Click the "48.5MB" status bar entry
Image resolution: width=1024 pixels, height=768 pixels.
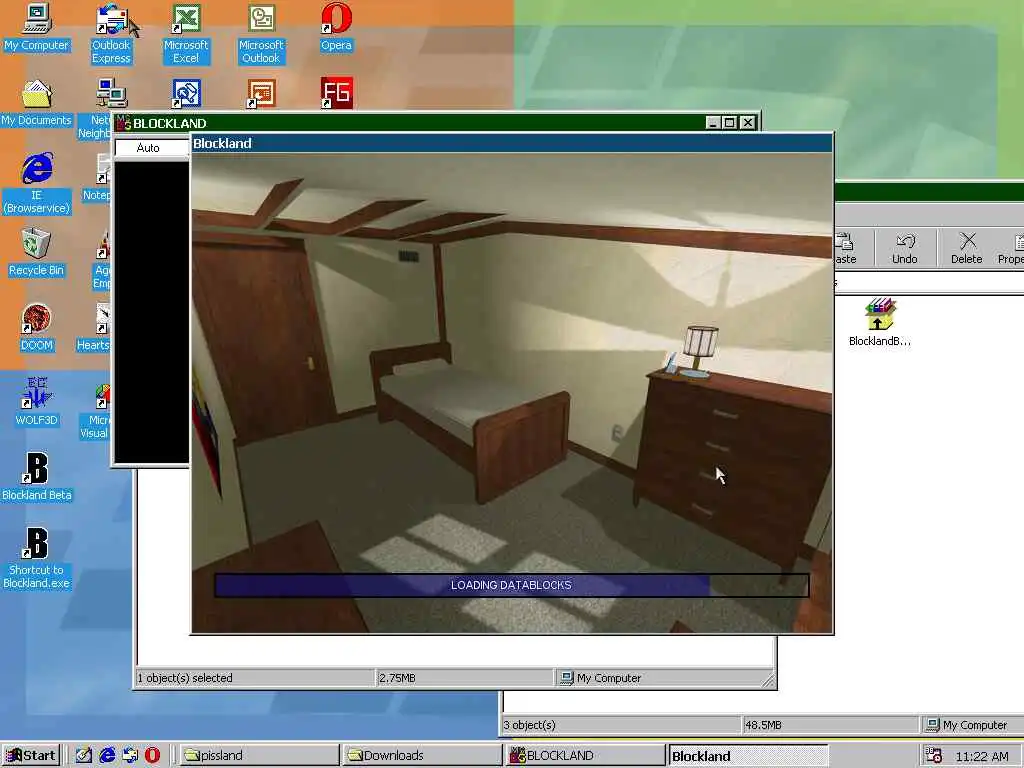763,725
